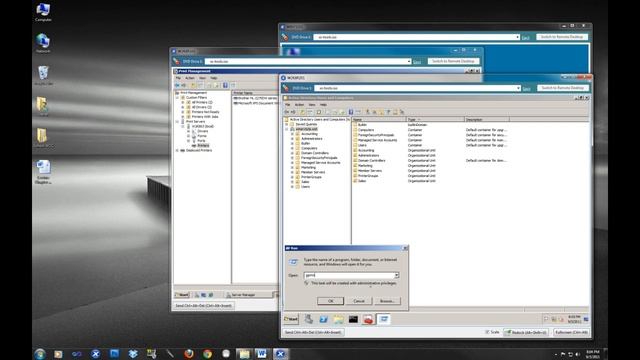Open File menu in Active Directory window
Screen dimensions: 640x360
click(287, 105)
